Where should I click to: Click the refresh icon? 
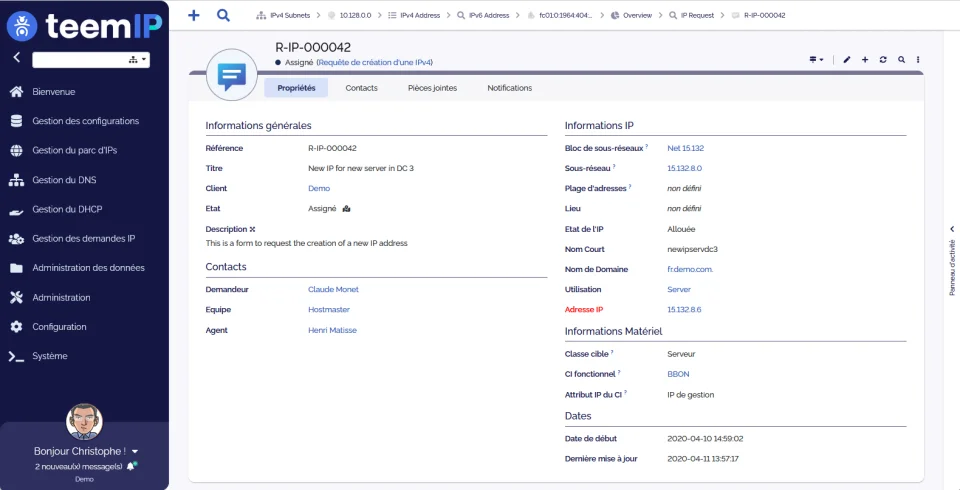pos(883,59)
